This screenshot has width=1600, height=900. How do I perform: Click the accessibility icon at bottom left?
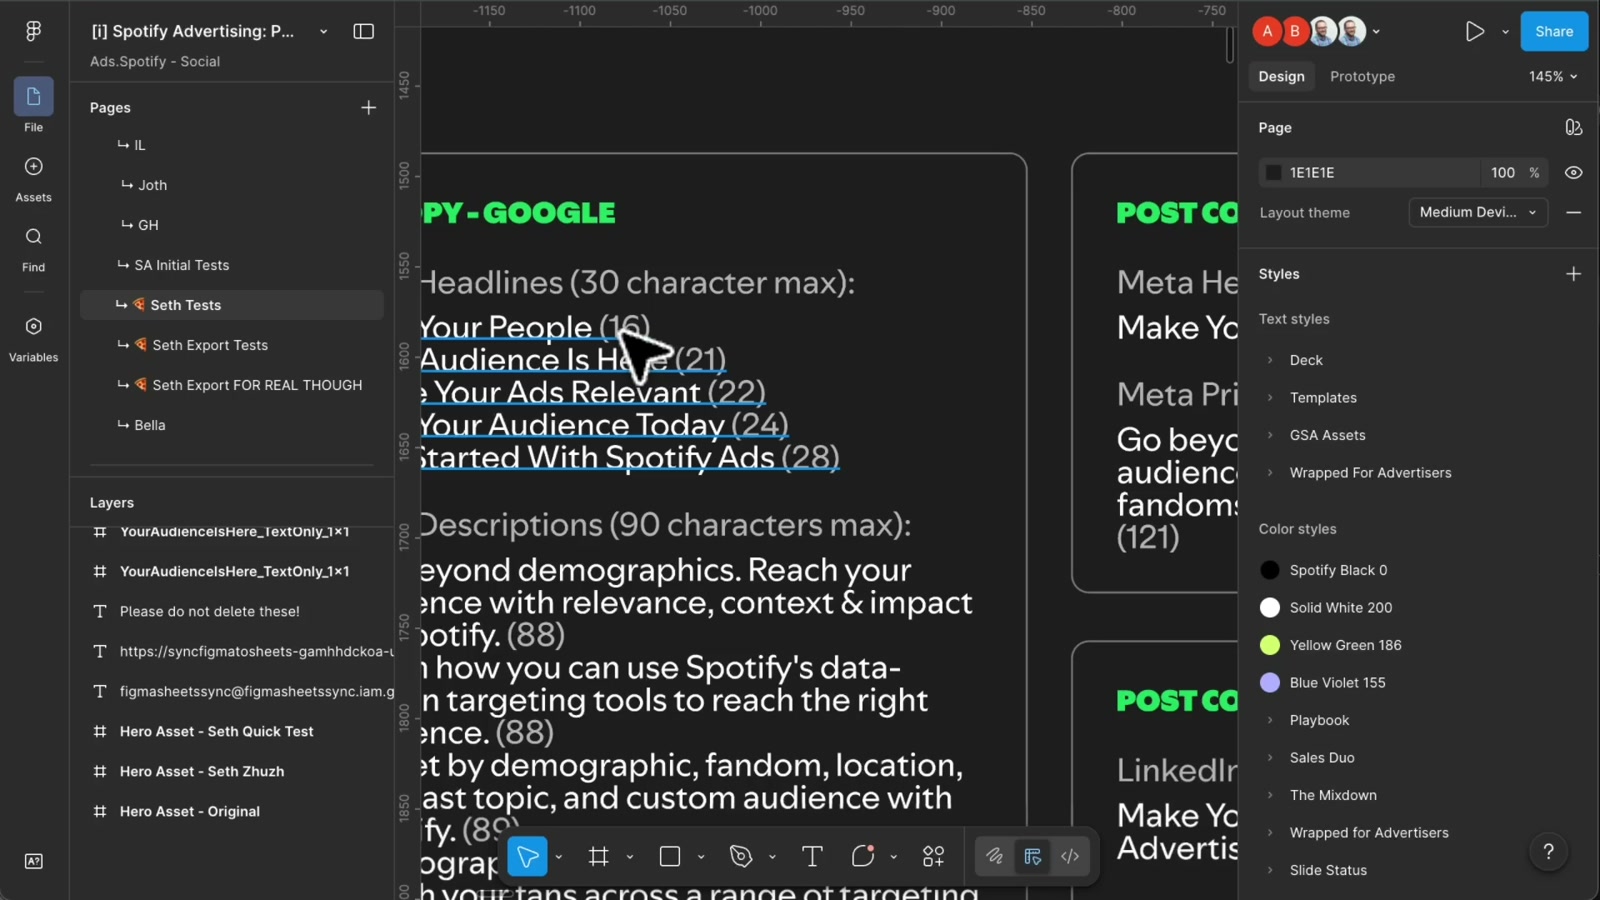[33, 861]
